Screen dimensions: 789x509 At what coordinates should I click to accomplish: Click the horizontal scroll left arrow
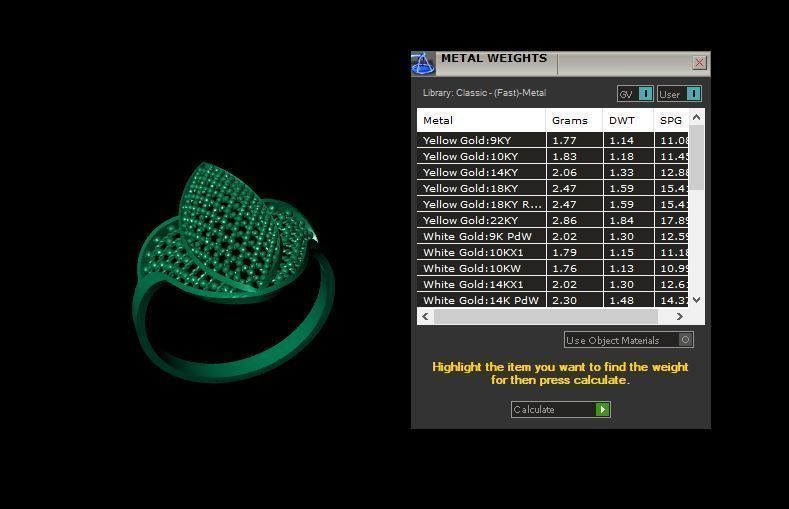tap(426, 316)
